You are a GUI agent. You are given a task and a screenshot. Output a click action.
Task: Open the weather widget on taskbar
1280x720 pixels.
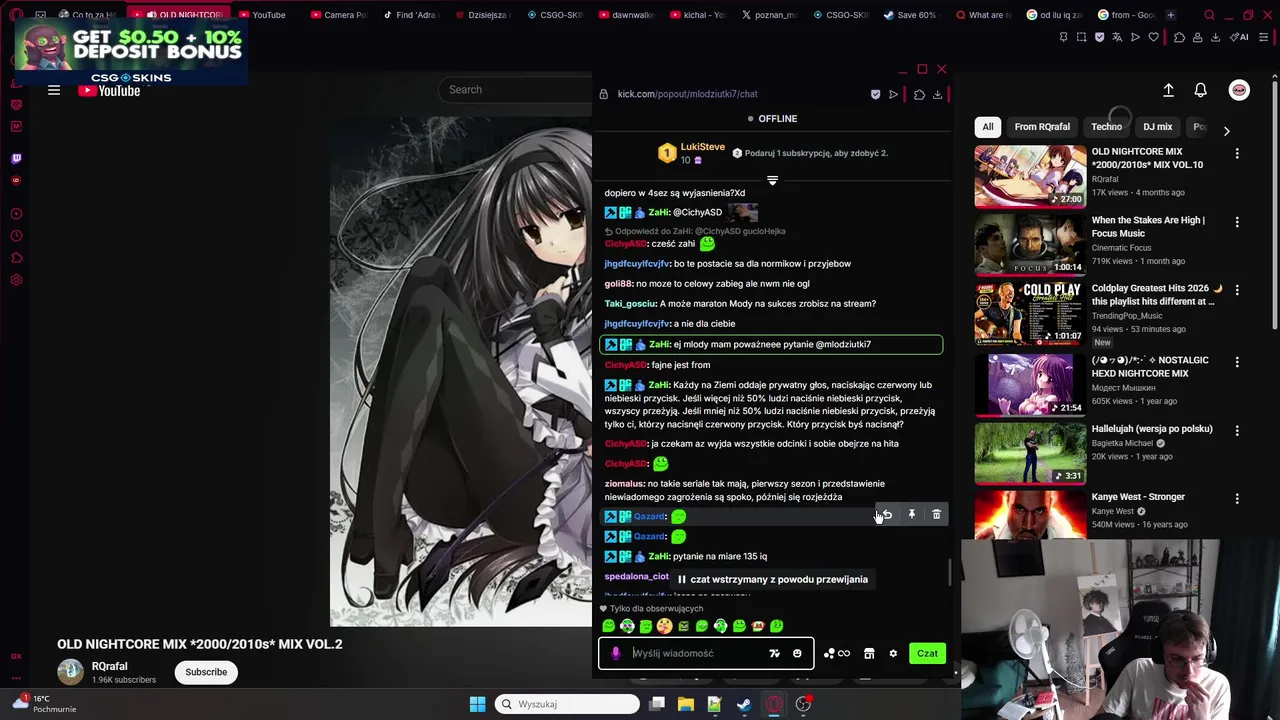point(44,703)
